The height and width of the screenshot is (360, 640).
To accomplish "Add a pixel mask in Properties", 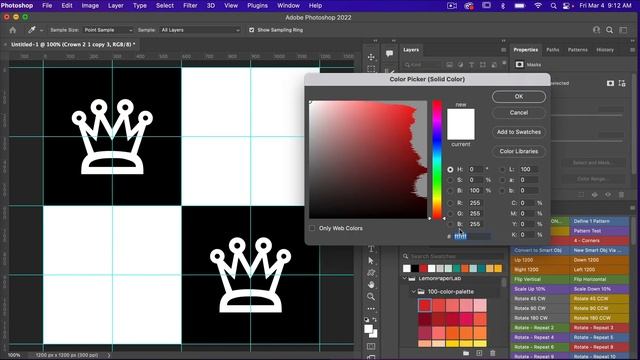I will [610, 83].
